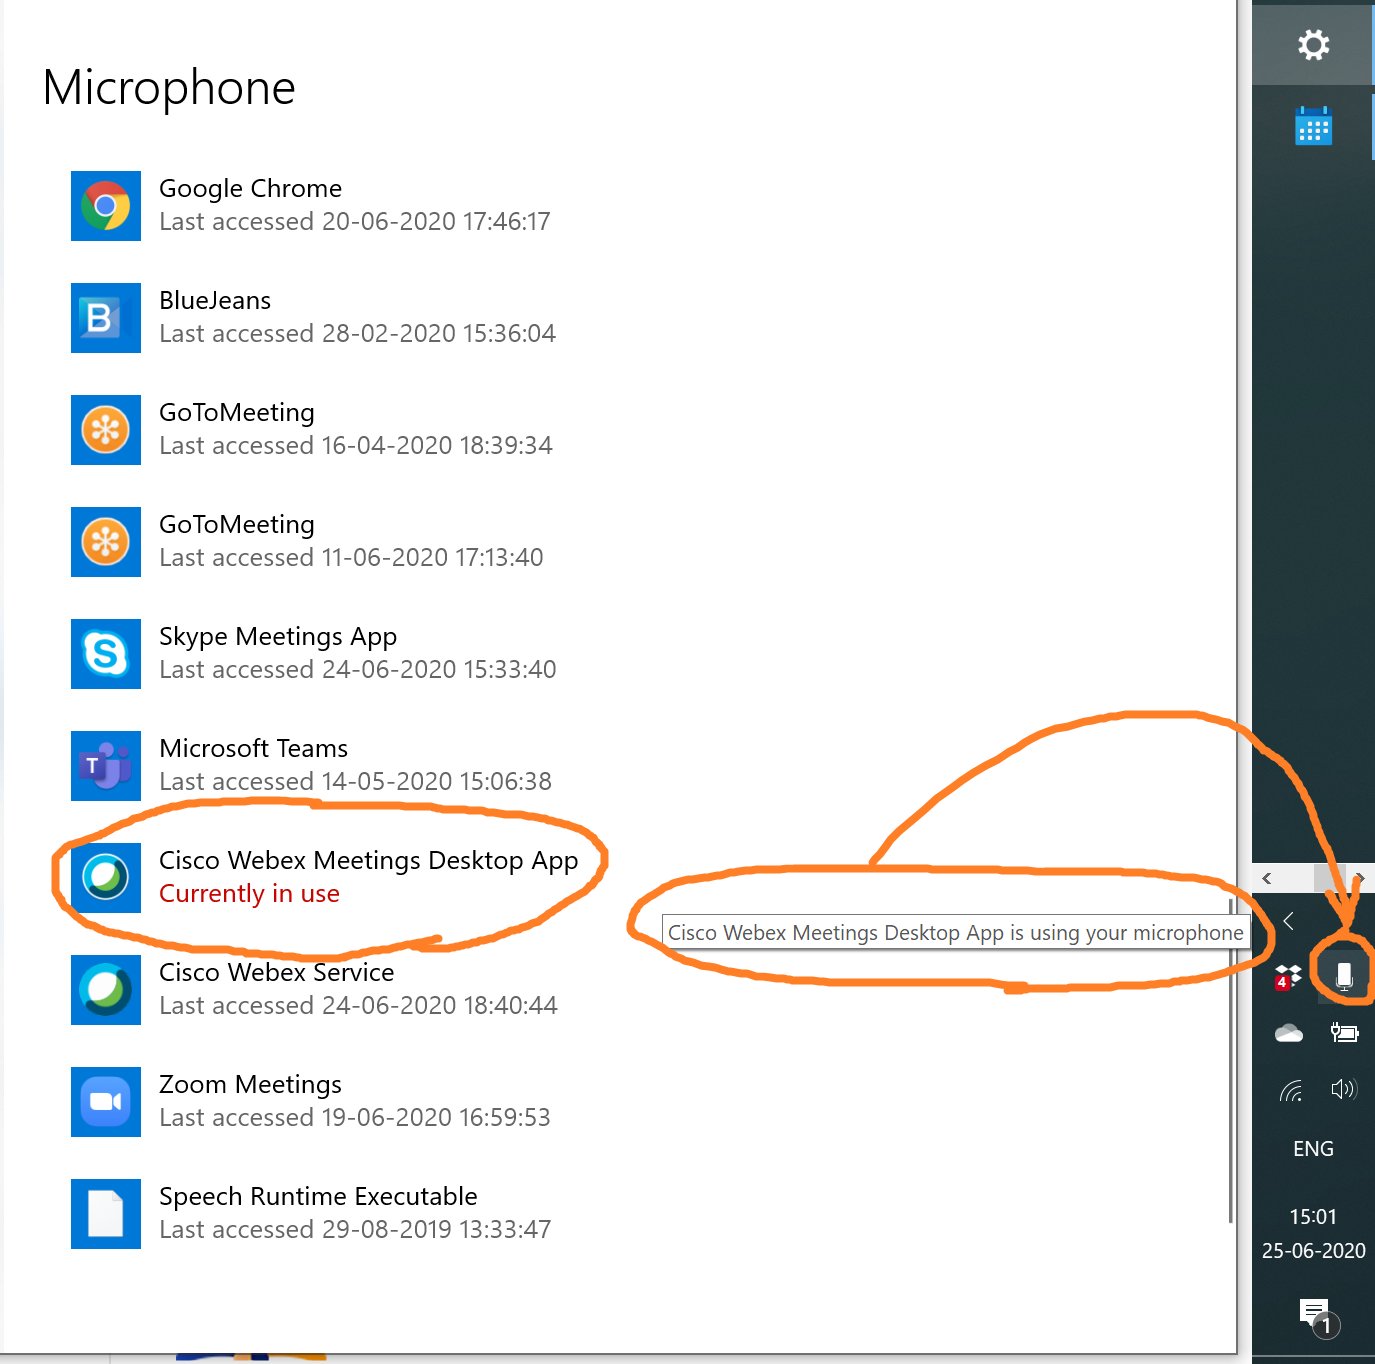Click "Last accessed 28-02-2020 15:36:04" text
1375x1364 pixels.
[357, 333]
